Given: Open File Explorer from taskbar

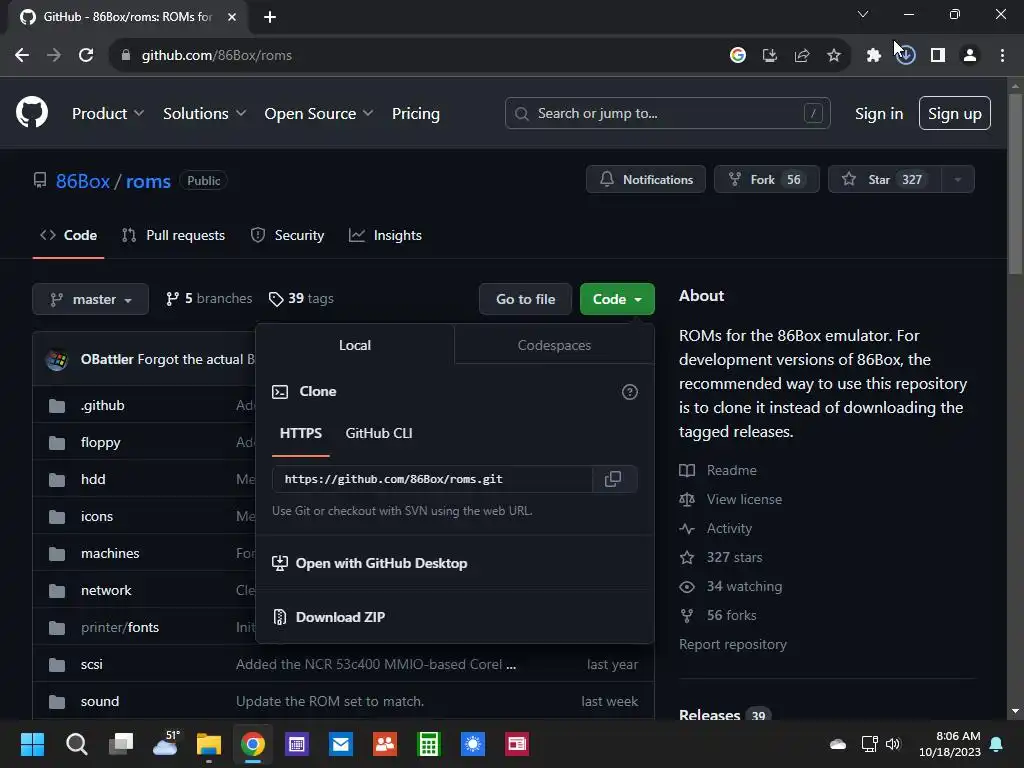Looking at the screenshot, I should tap(208, 744).
